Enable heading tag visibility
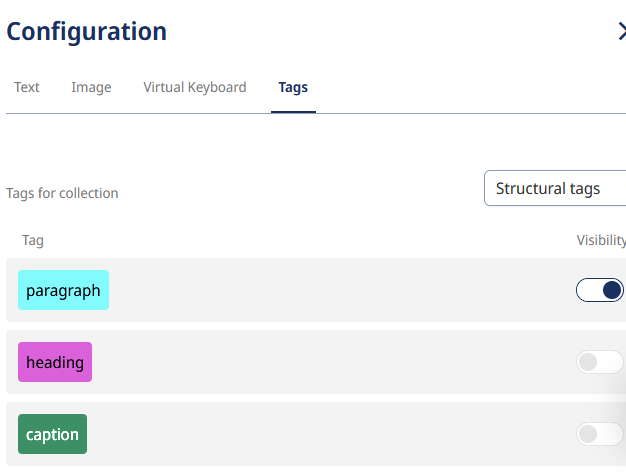 (600, 362)
